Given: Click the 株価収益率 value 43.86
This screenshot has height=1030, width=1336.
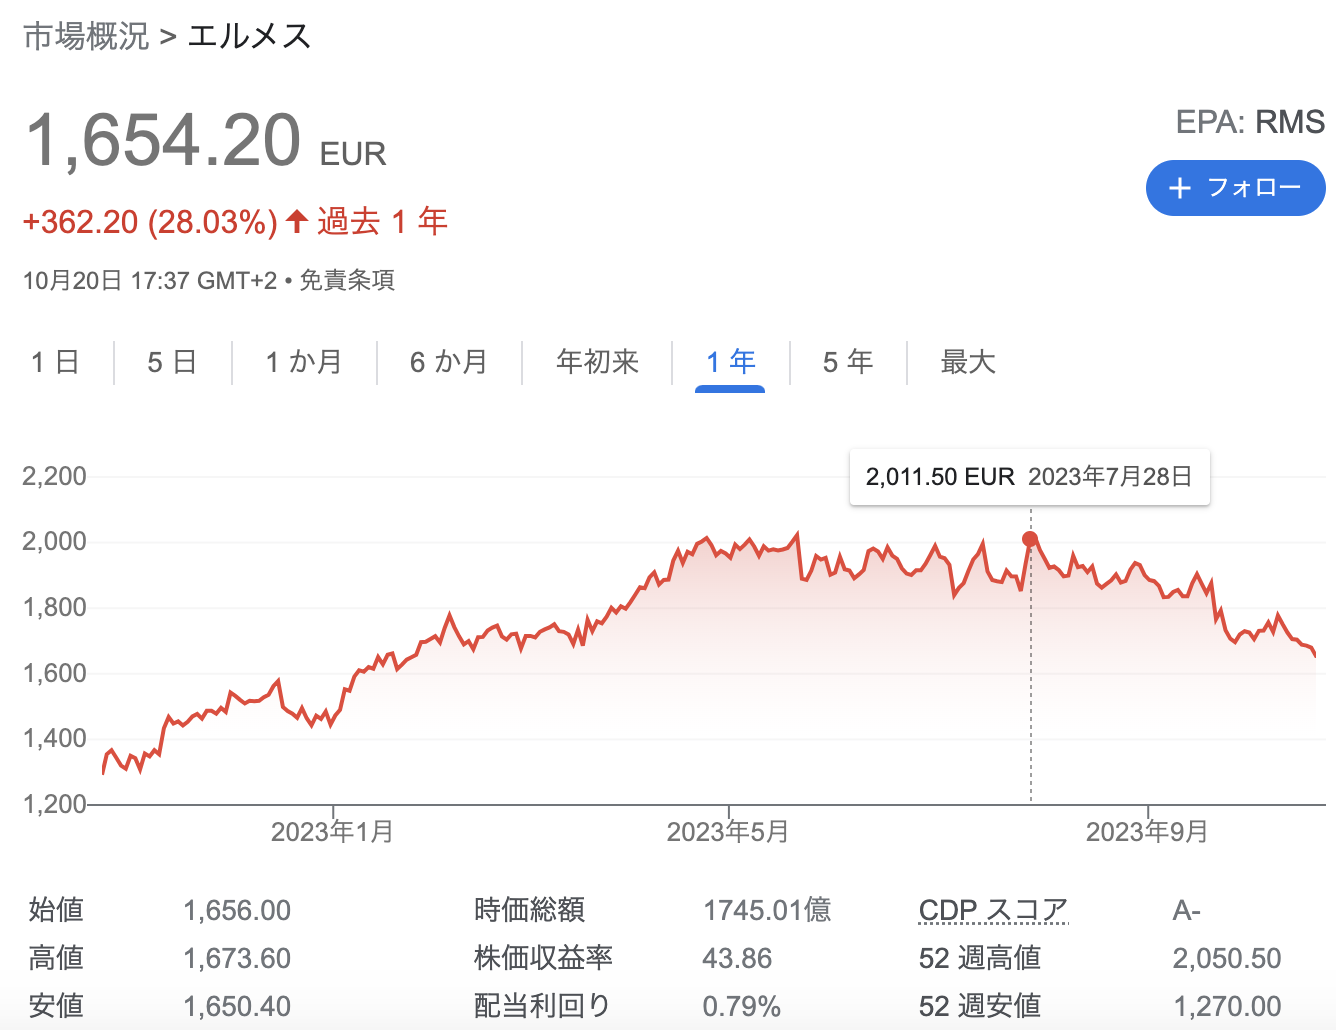Looking at the screenshot, I should coord(737,958).
